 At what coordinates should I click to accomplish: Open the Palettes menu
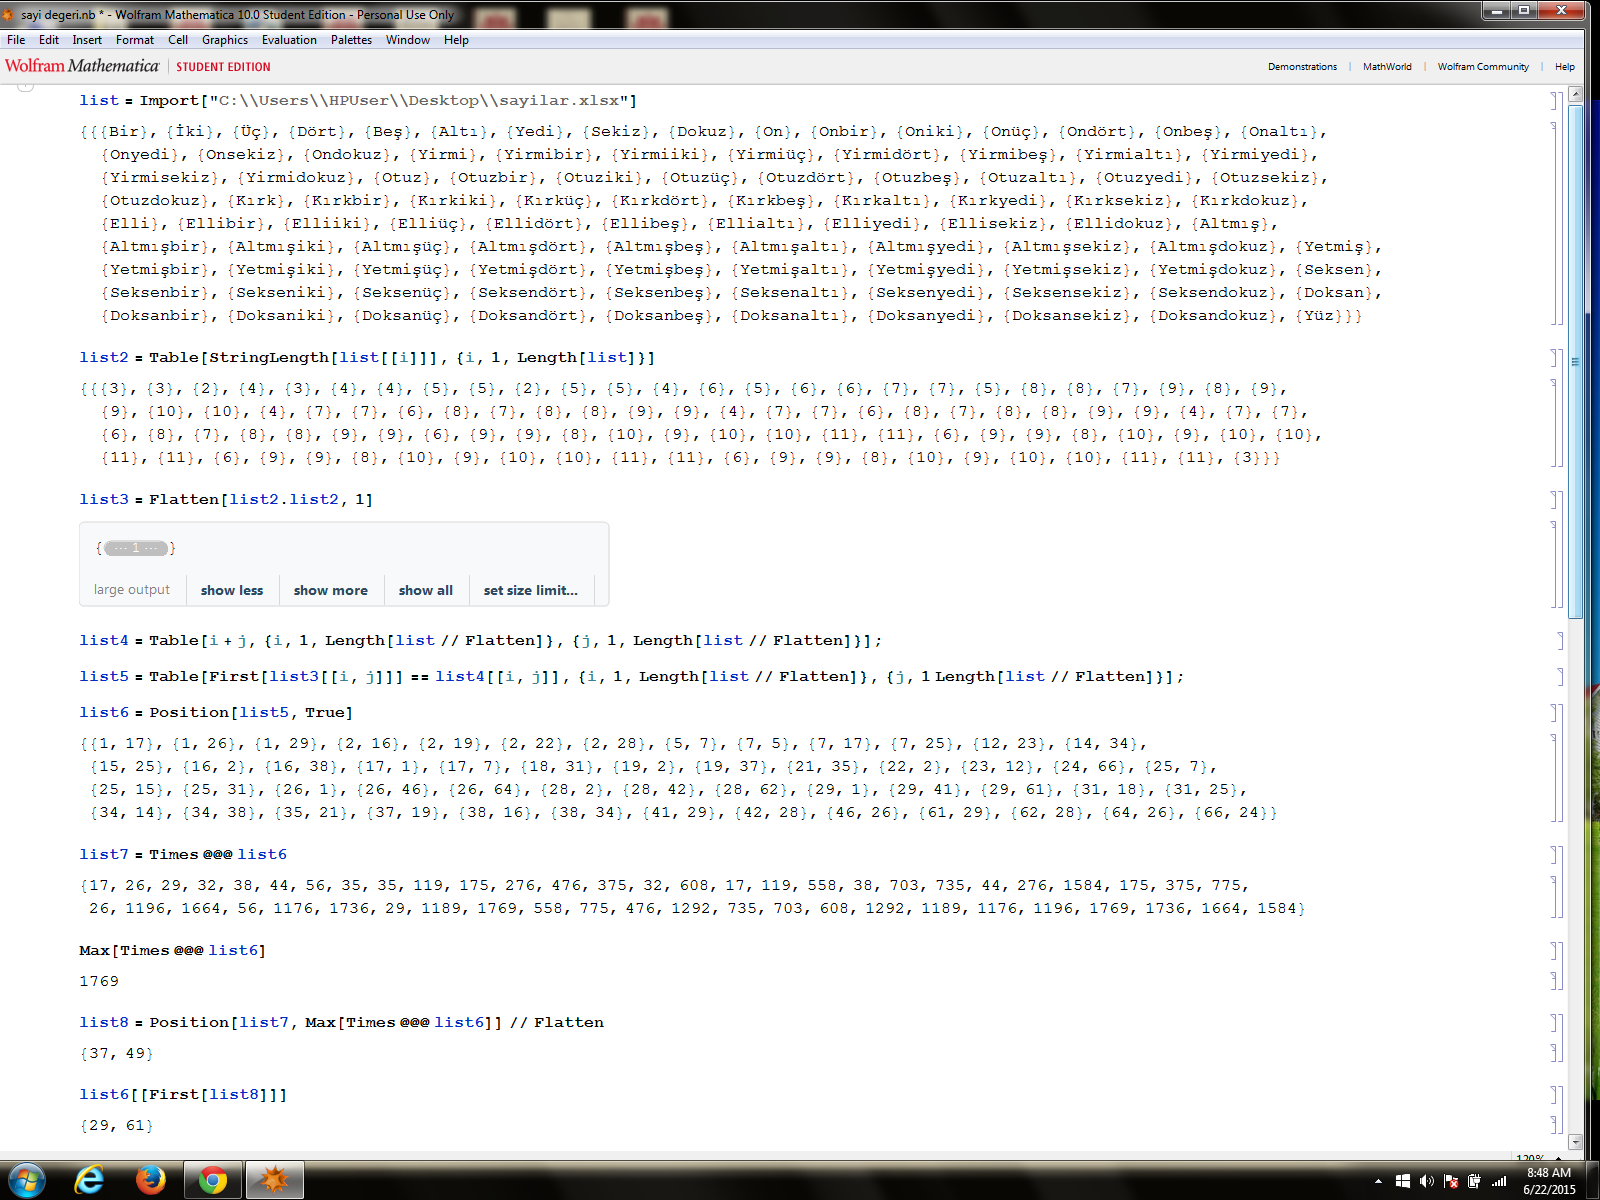[351, 40]
